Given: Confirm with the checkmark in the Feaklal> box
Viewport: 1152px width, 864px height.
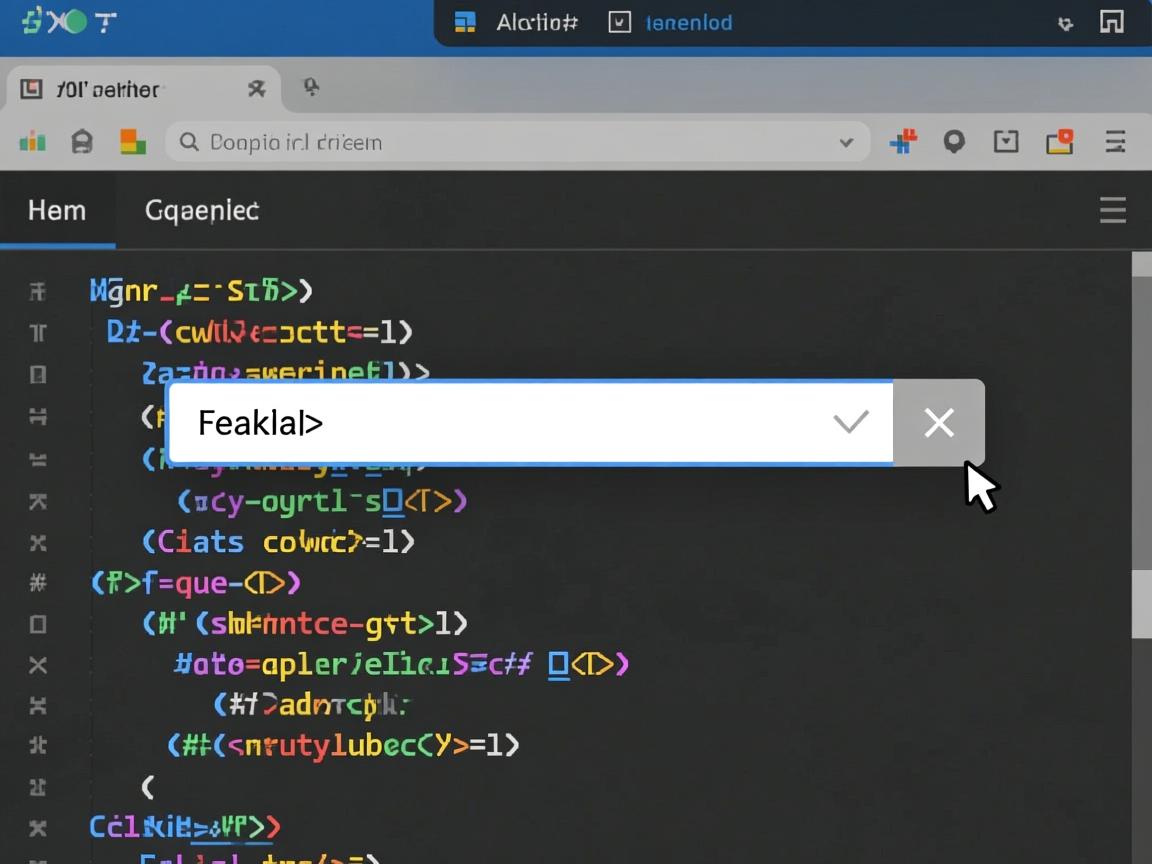Looking at the screenshot, I should 851,423.
